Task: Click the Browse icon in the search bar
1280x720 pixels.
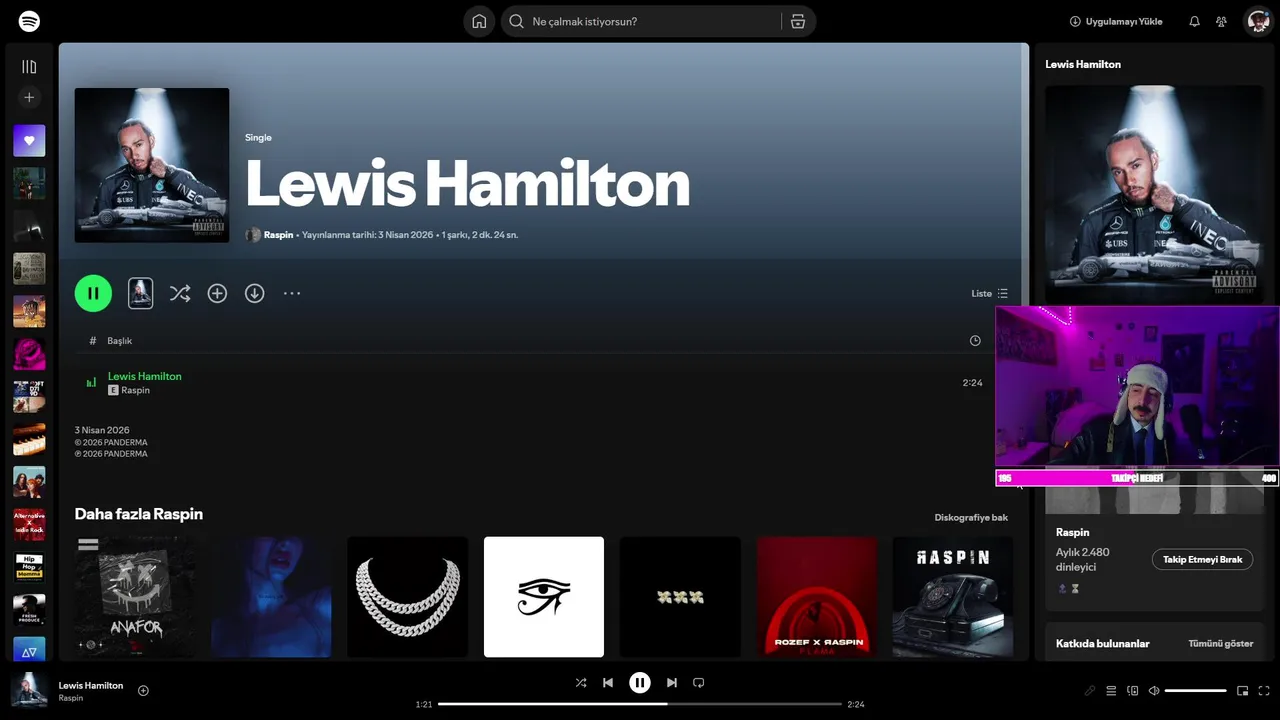Action: tap(797, 21)
